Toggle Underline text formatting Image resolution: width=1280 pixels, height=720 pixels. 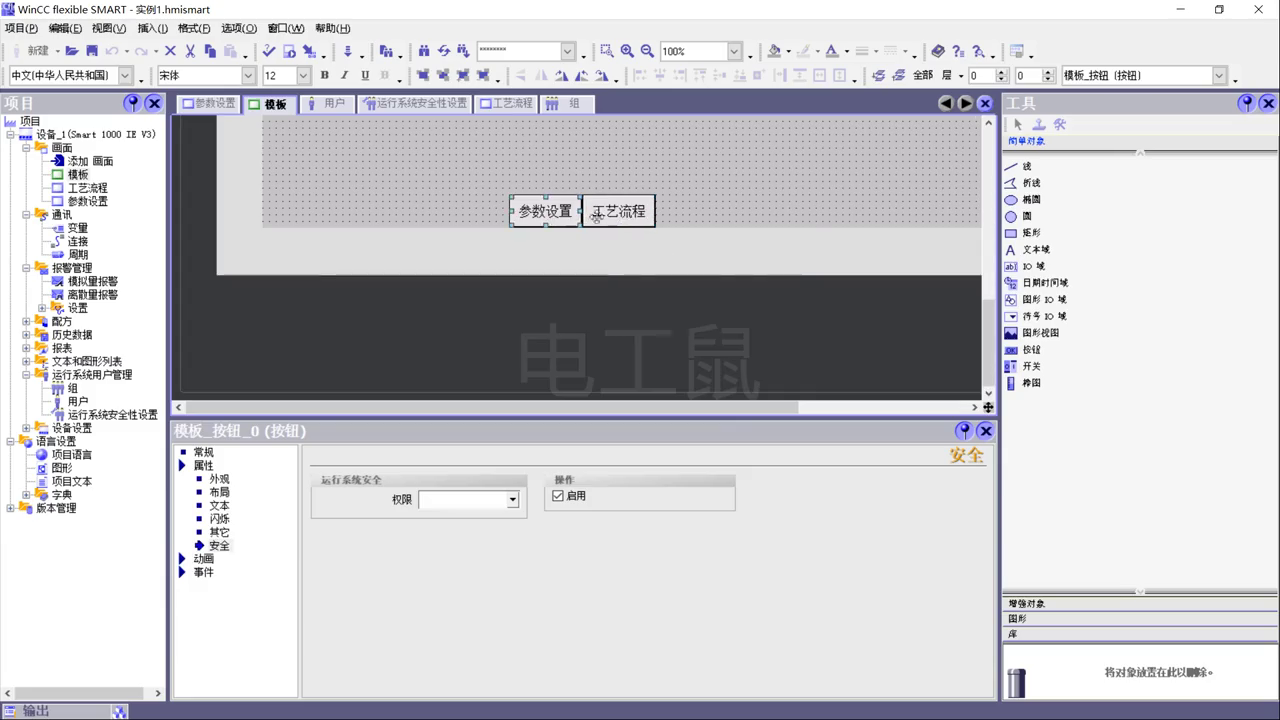click(x=365, y=76)
